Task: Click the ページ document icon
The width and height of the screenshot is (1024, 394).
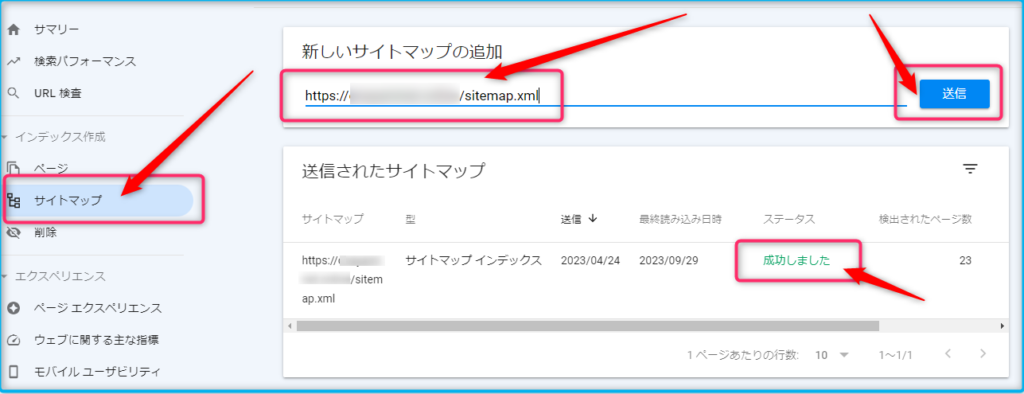Action: click(13, 169)
